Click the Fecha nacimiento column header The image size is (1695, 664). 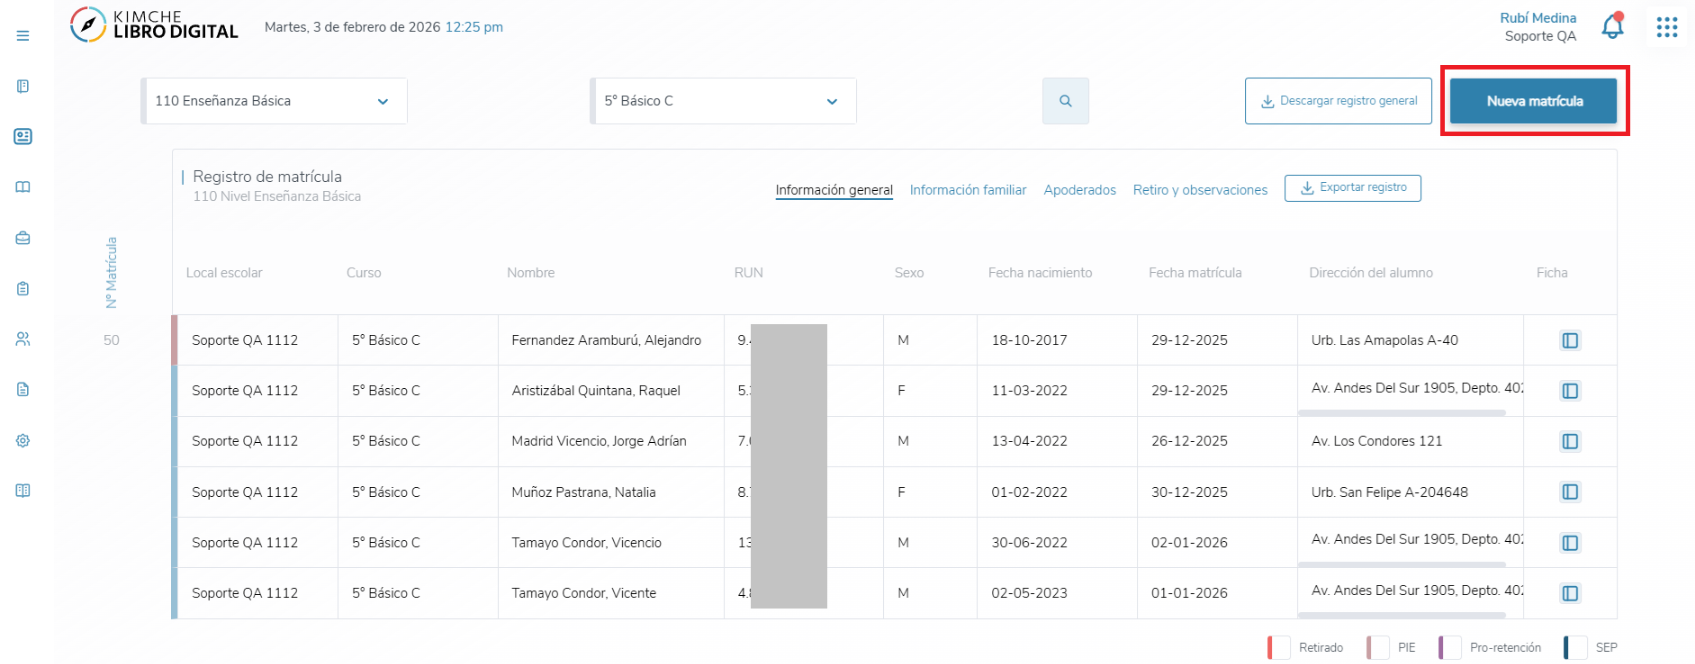pos(1040,273)
